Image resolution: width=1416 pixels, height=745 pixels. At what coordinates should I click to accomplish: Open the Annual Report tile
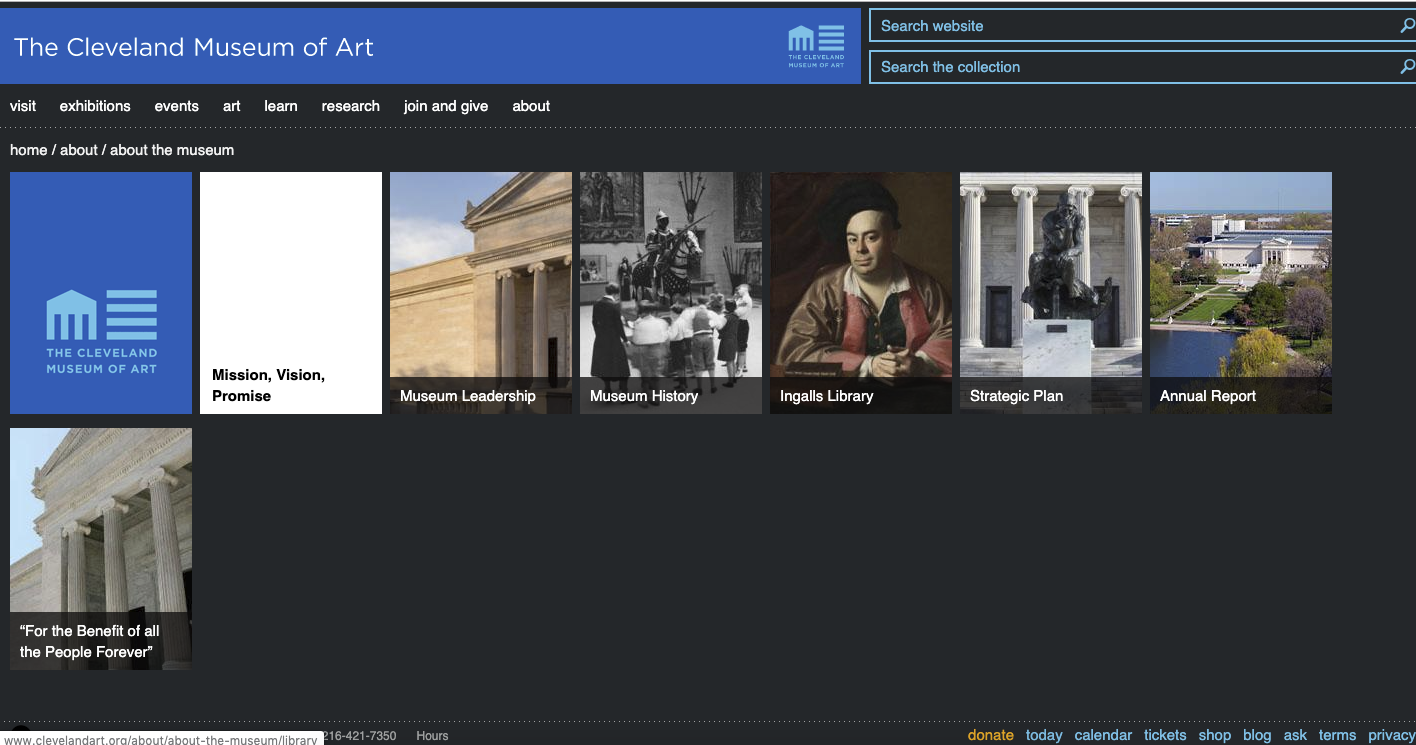pyautogui.click(x=1241, y=293)
